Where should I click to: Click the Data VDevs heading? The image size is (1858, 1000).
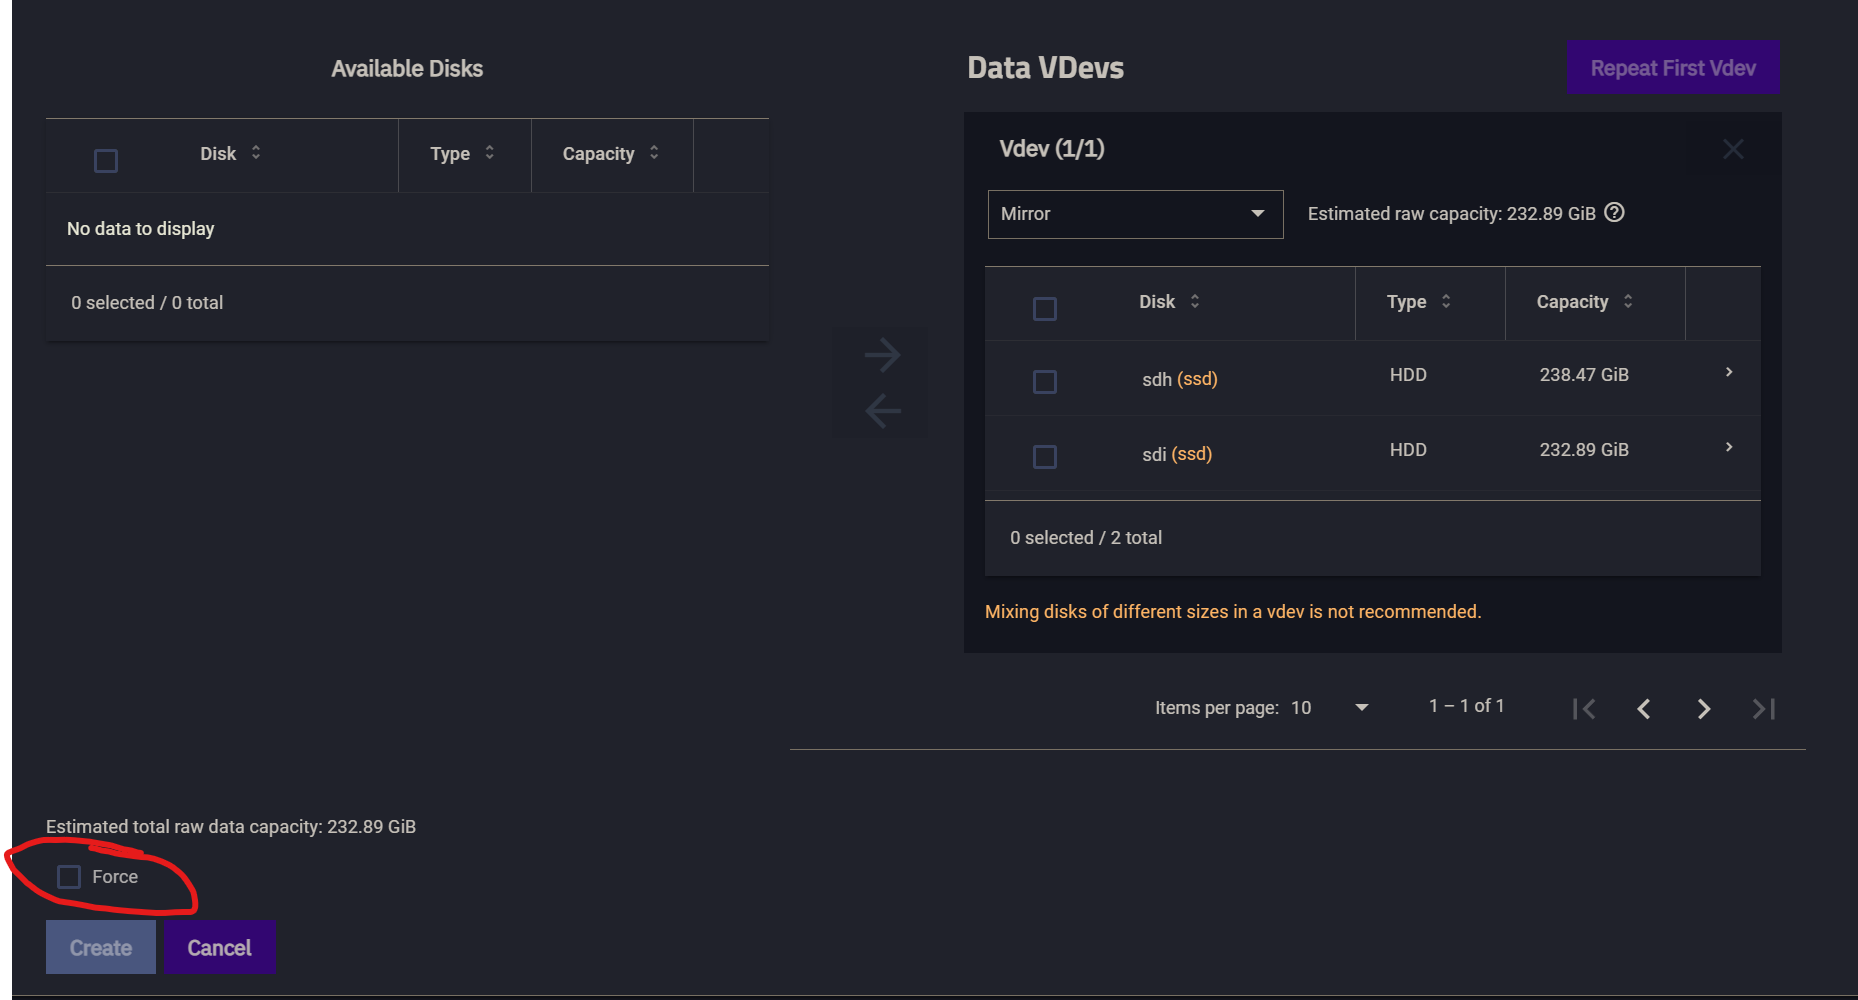click(x=1046, y=68)
